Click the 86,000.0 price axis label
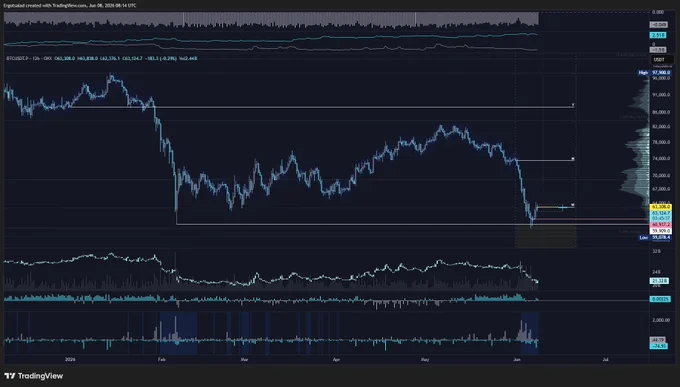Image resolution: width=680 pixels, height=387 pixels. [x=661, y=112]
